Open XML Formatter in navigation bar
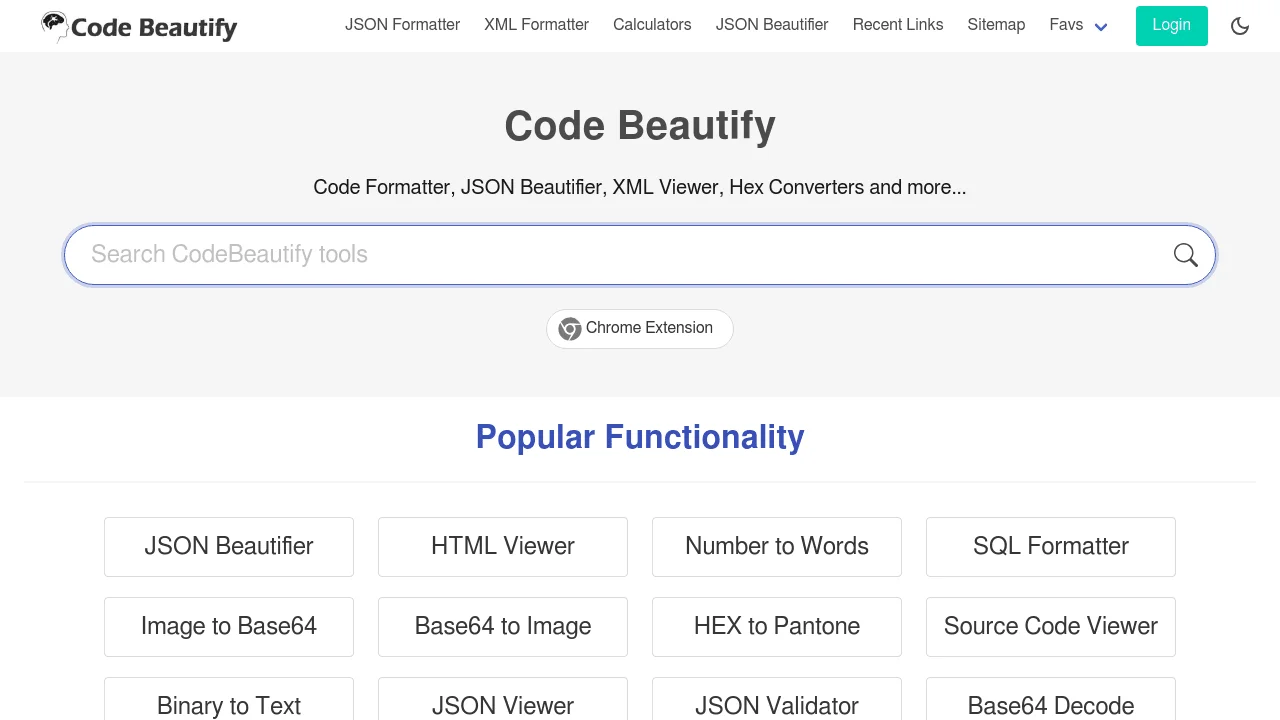Viewport: 1280px width, 720px height. [x=536, y=25]
